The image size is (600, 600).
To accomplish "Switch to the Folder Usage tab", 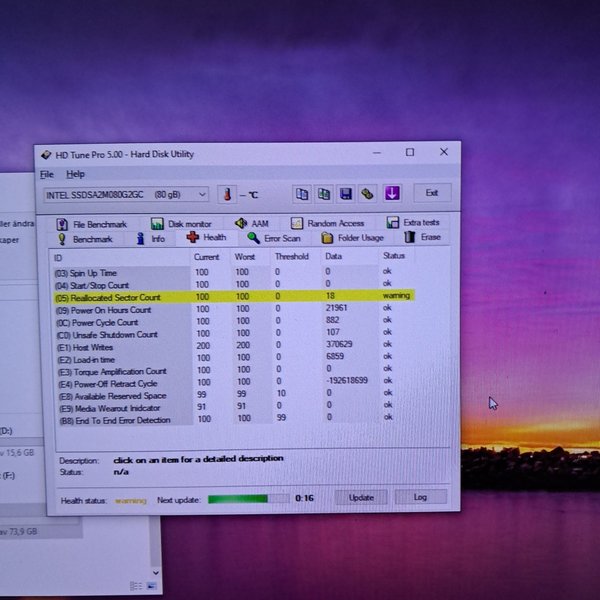I will click(x=352, y=238).
